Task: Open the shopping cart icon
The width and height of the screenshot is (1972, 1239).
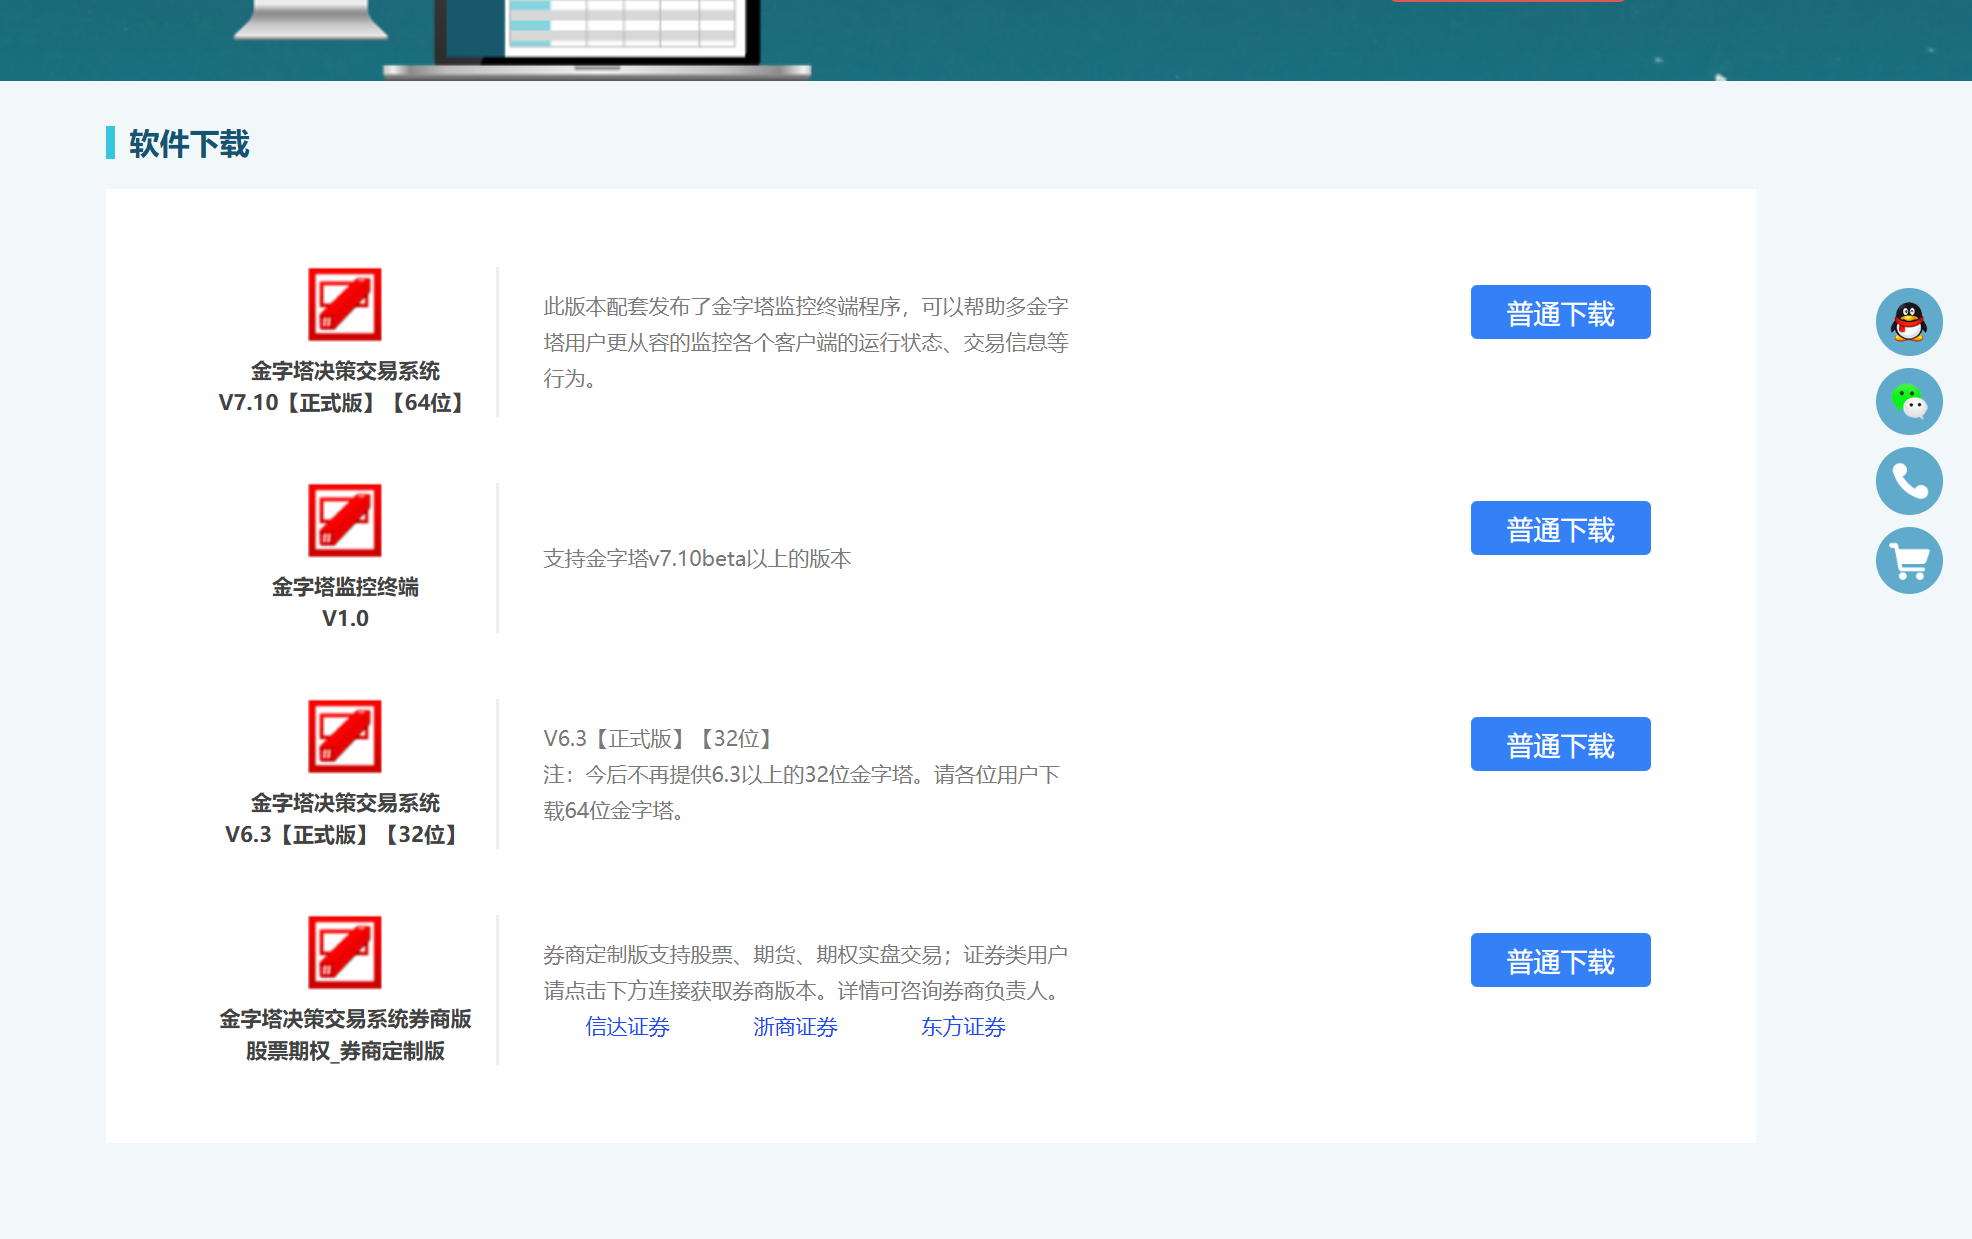Action: pos(1909,560)
